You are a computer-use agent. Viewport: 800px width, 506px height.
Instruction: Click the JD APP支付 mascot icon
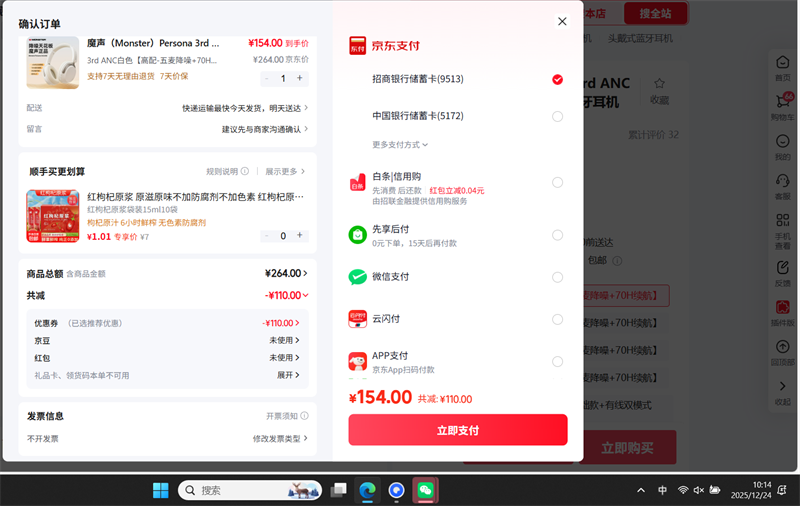click(357, 361)
